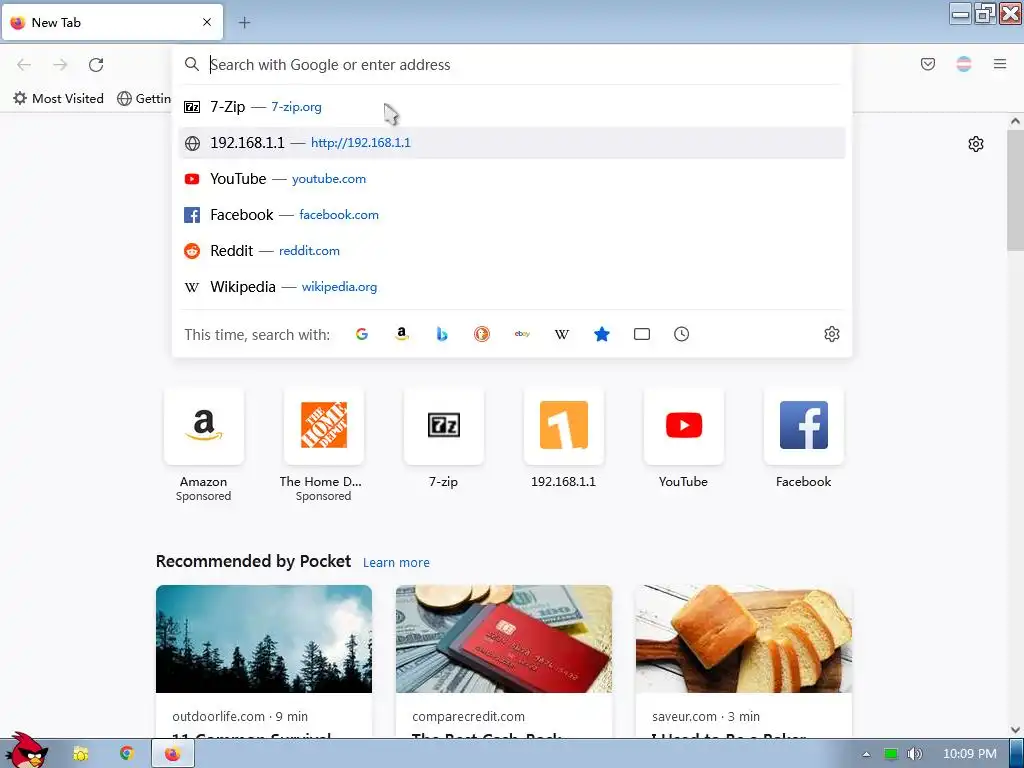The width and height of the screenshot is (1024, 768).
Task: Click the page scrollbar up arrow
Action: click(x=1015, y=121)
